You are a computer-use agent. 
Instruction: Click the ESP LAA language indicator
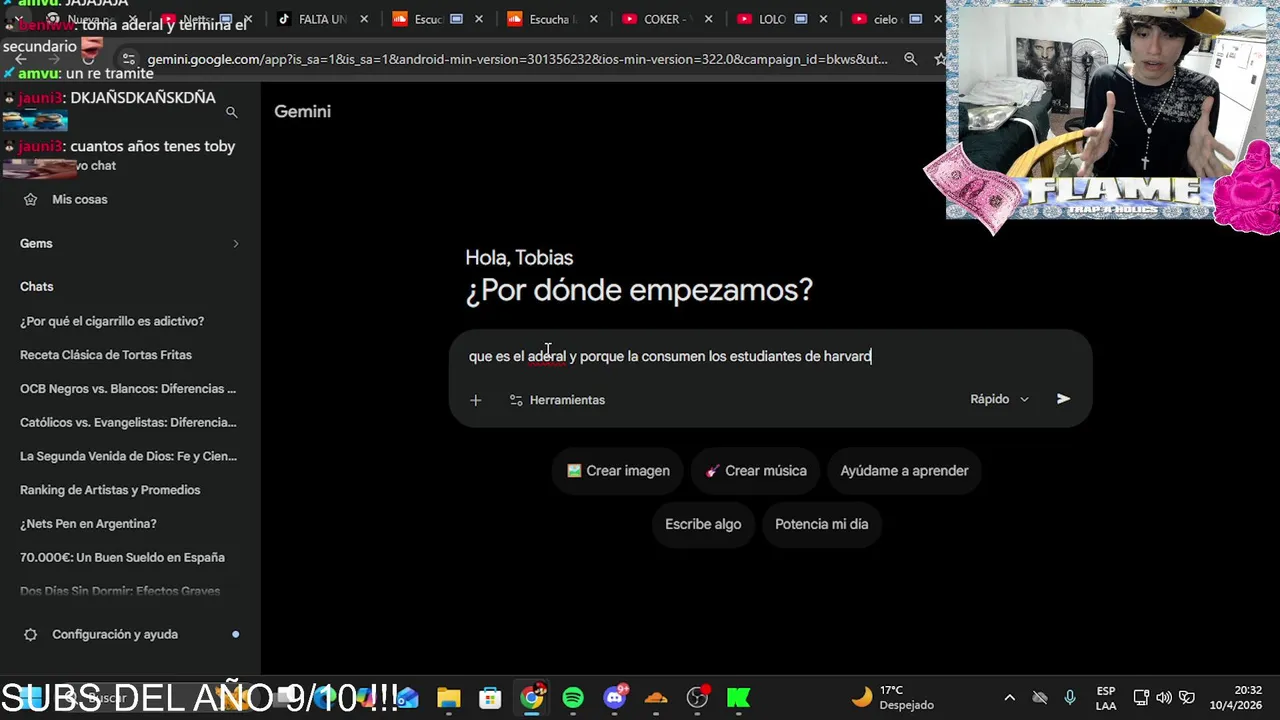tap(1106, 698)
